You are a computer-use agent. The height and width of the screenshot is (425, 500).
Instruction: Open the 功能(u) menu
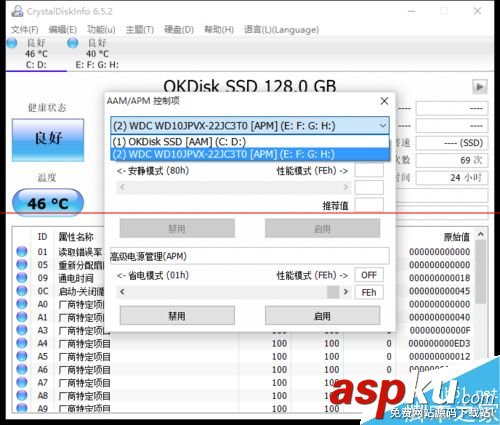click(101, 30)
